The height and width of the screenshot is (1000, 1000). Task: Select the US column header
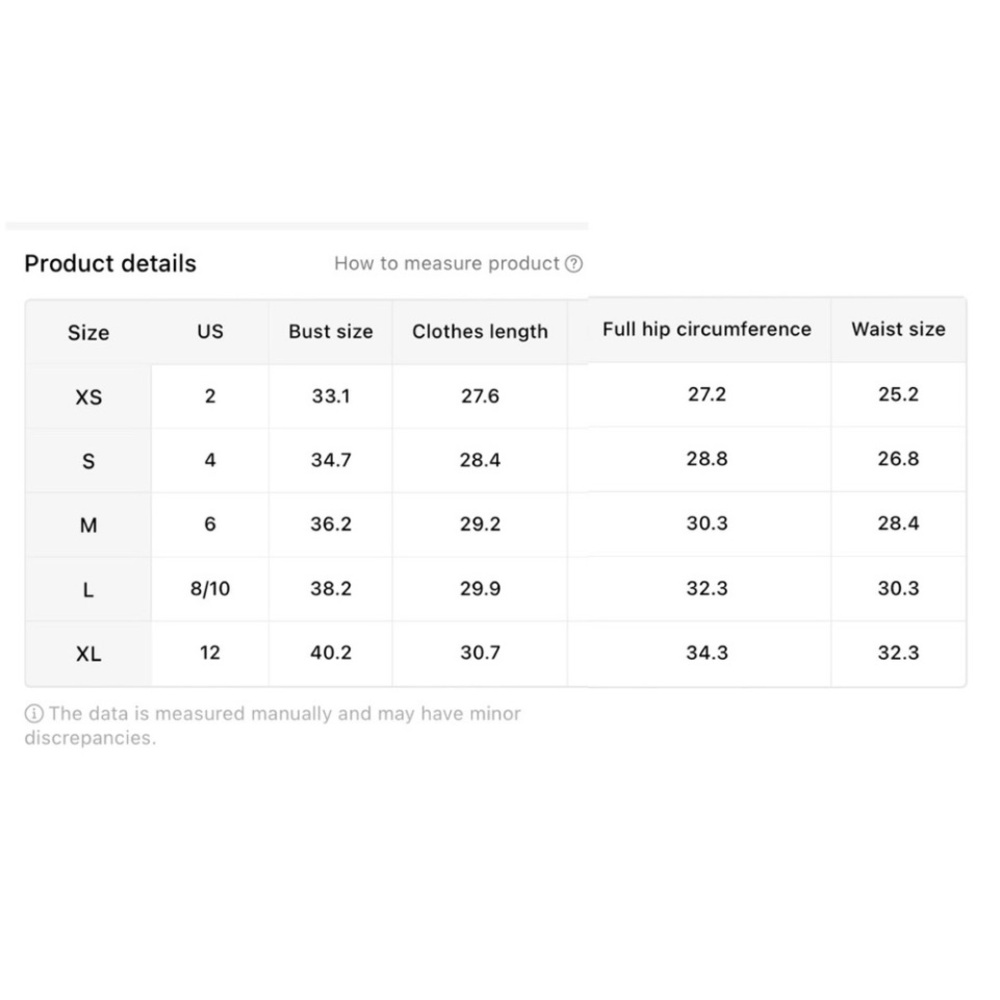pyautogui.click(x=210, y=331)
